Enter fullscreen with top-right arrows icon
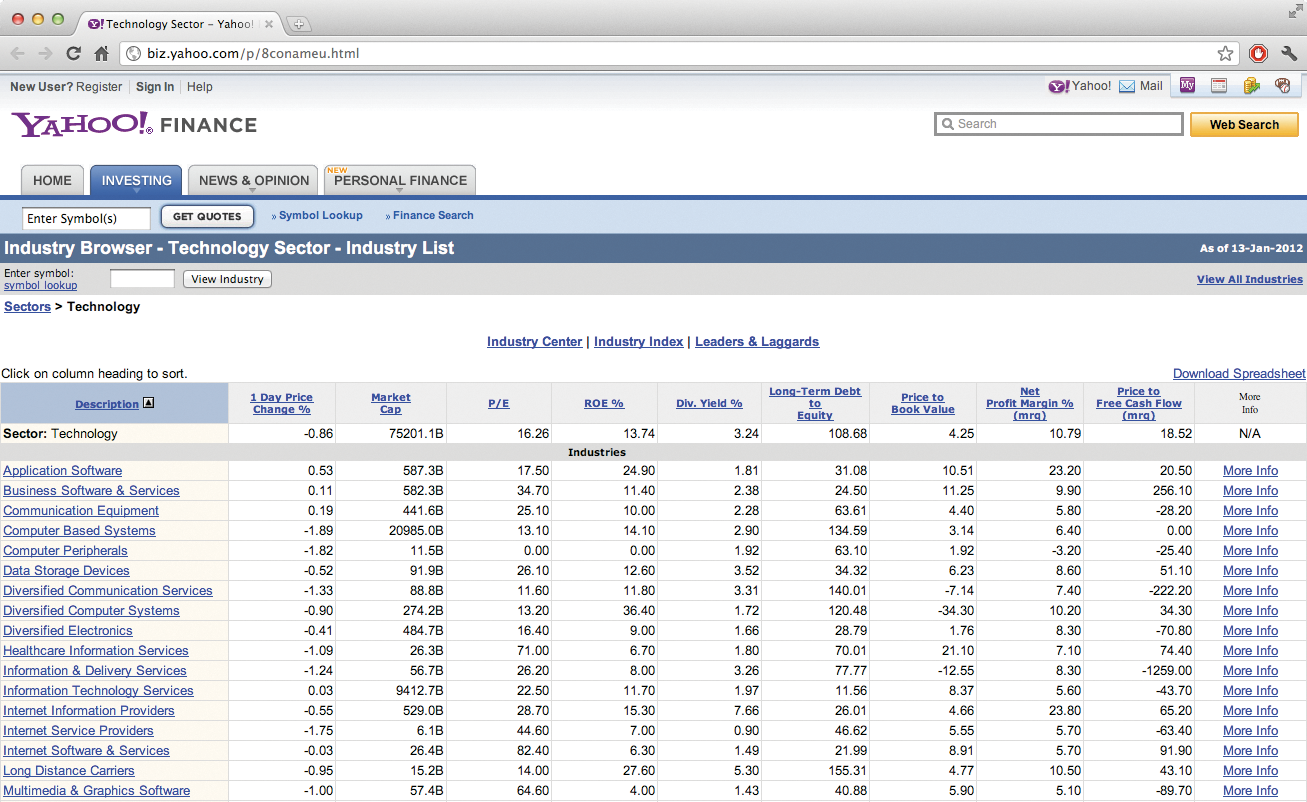The image size is (1307, 802). (x=1295, y=11)
